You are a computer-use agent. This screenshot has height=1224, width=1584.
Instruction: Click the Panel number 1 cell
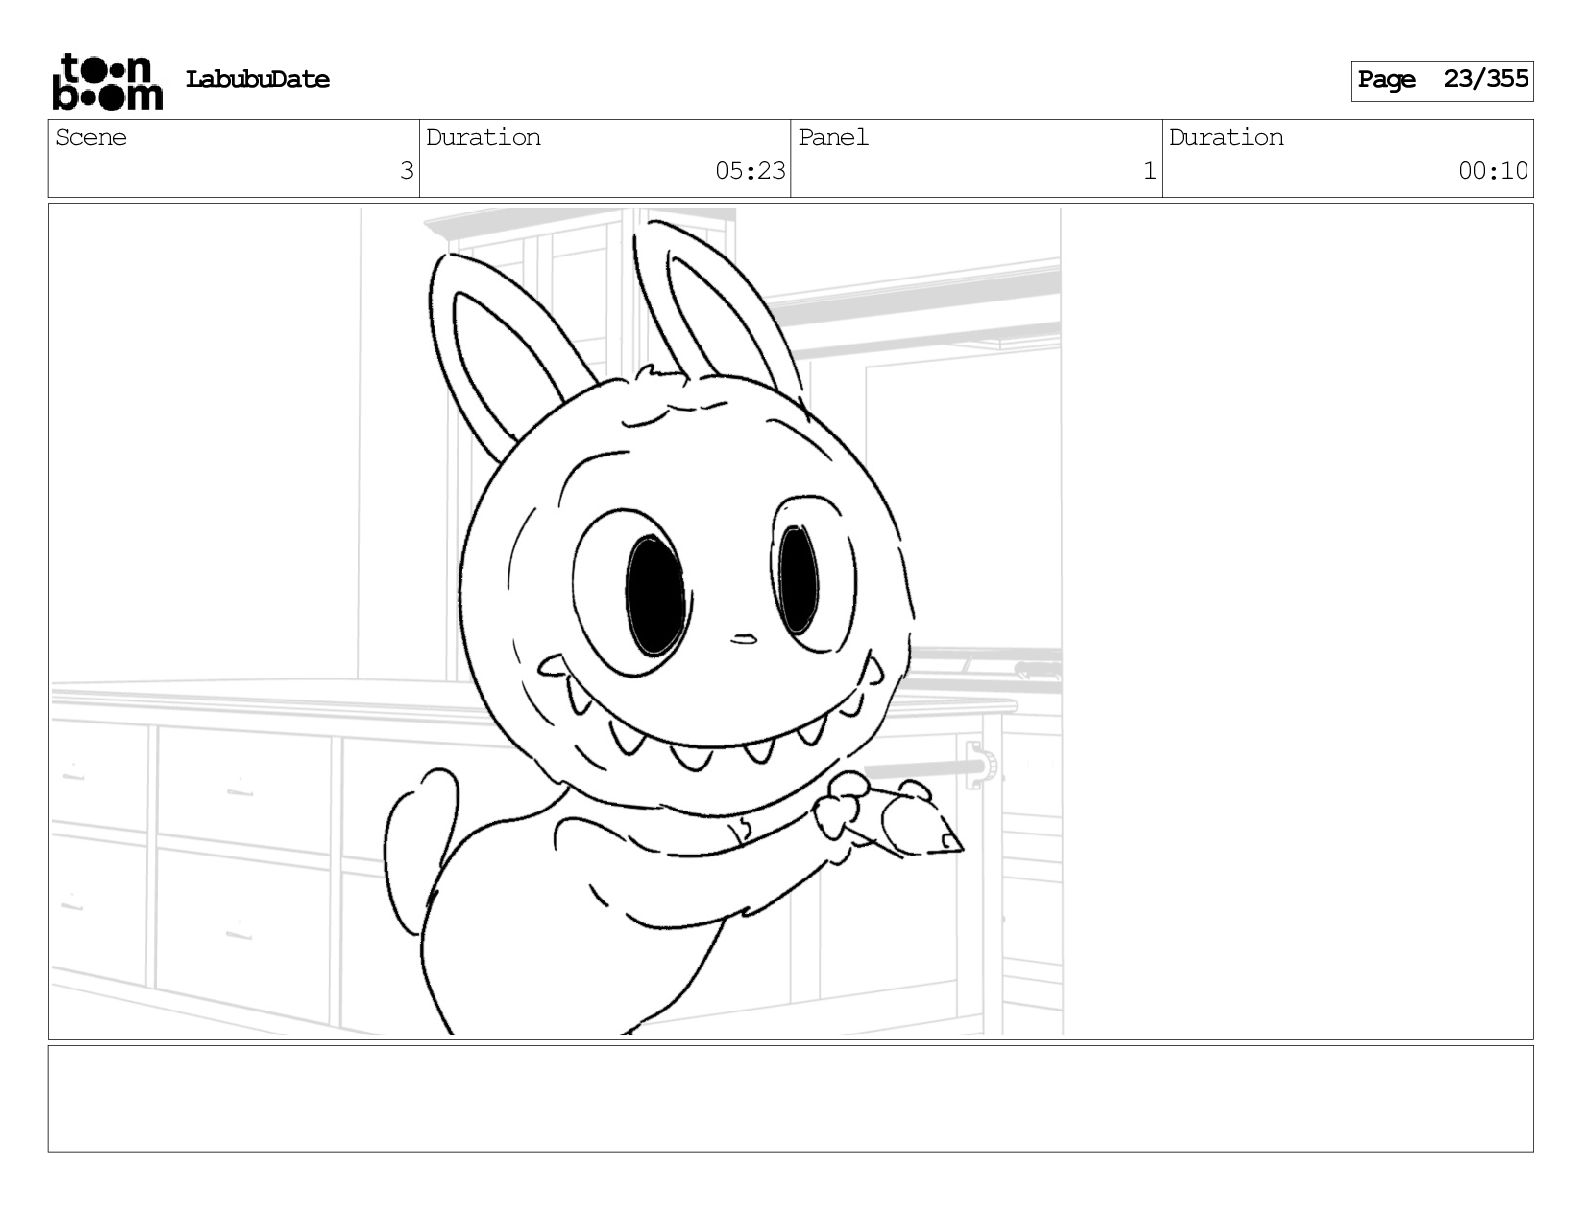976,159
